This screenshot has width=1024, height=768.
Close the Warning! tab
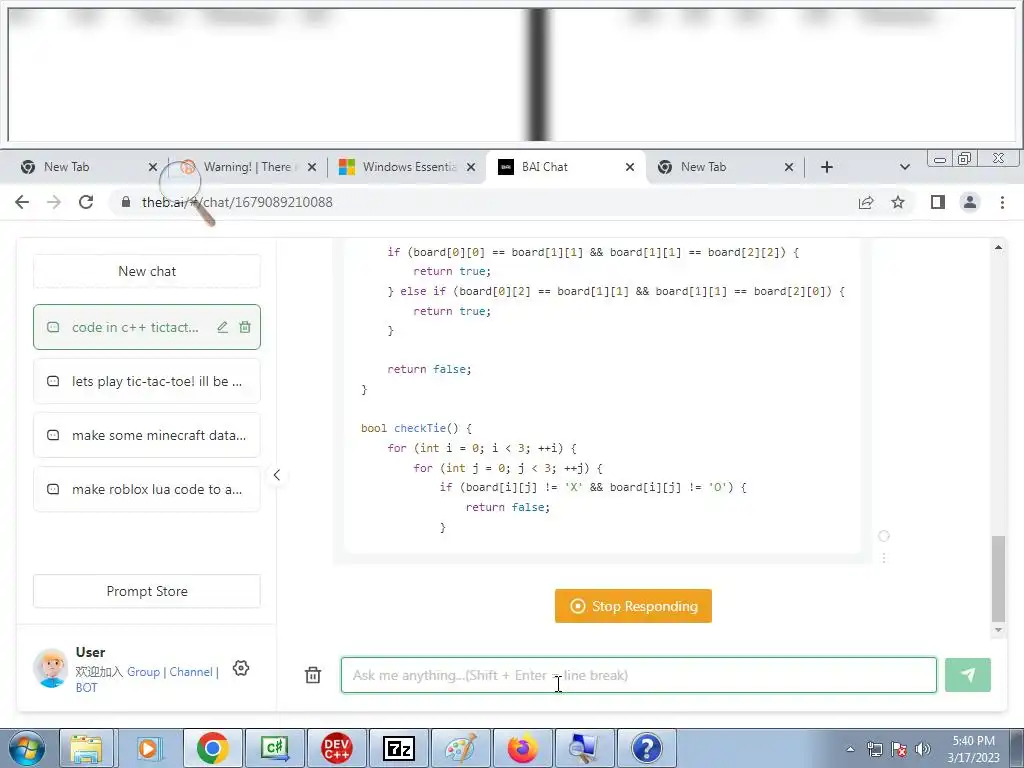pyautogui.click(x=312, y=167)
